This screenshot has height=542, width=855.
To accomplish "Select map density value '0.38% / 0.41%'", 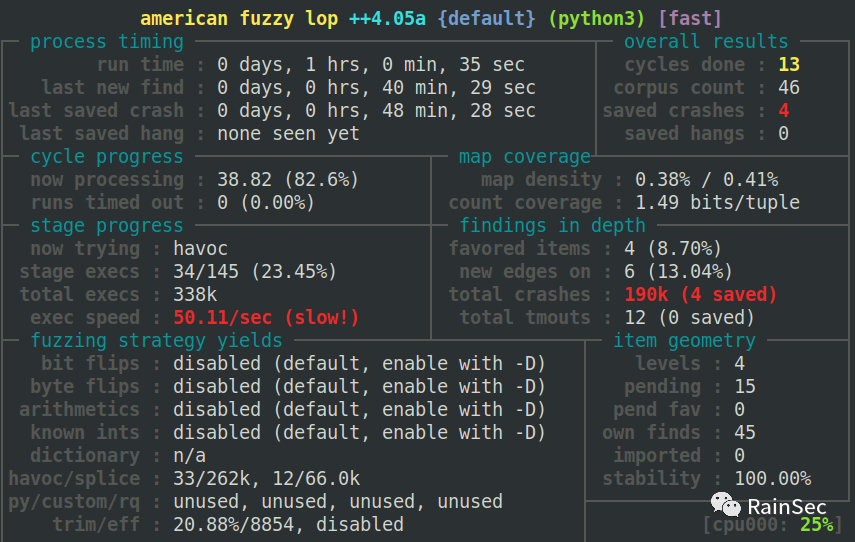I will click(707, 179).
